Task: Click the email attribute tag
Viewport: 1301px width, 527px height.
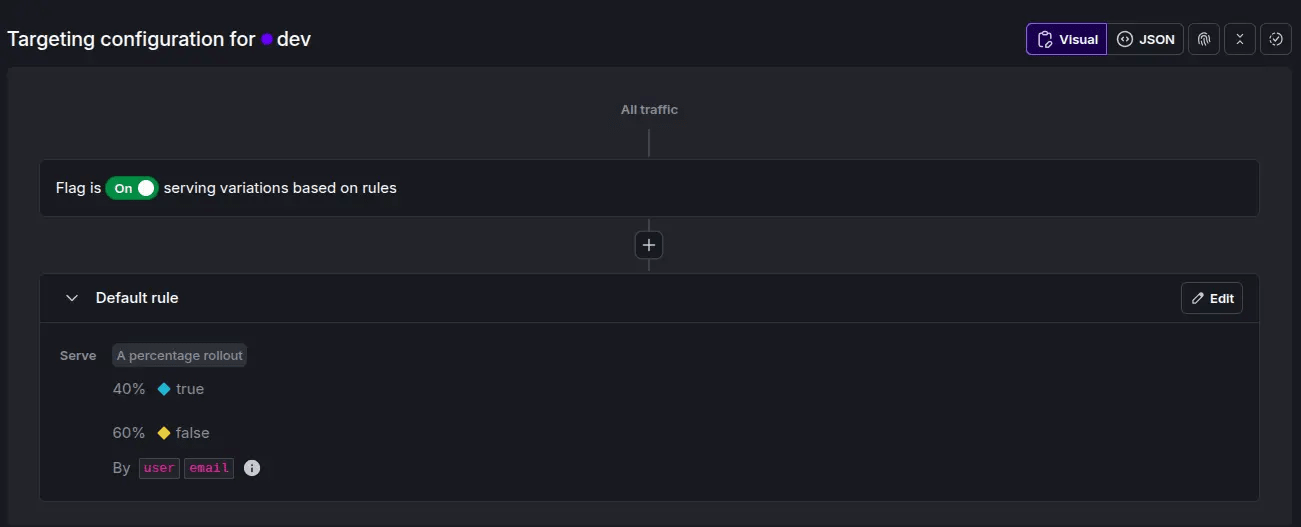Action: (209, 468)
